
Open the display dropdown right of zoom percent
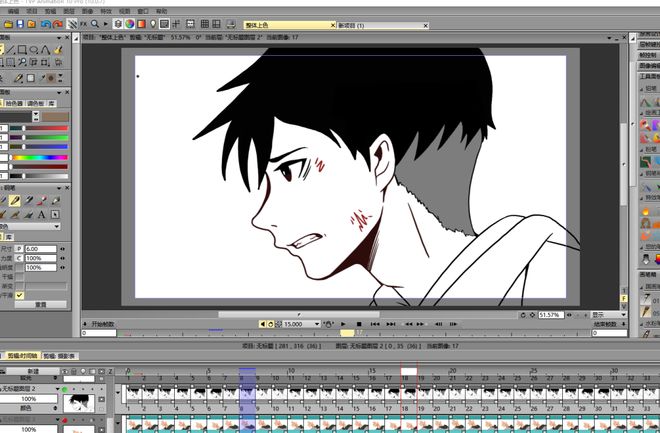[x=609, y=315]
